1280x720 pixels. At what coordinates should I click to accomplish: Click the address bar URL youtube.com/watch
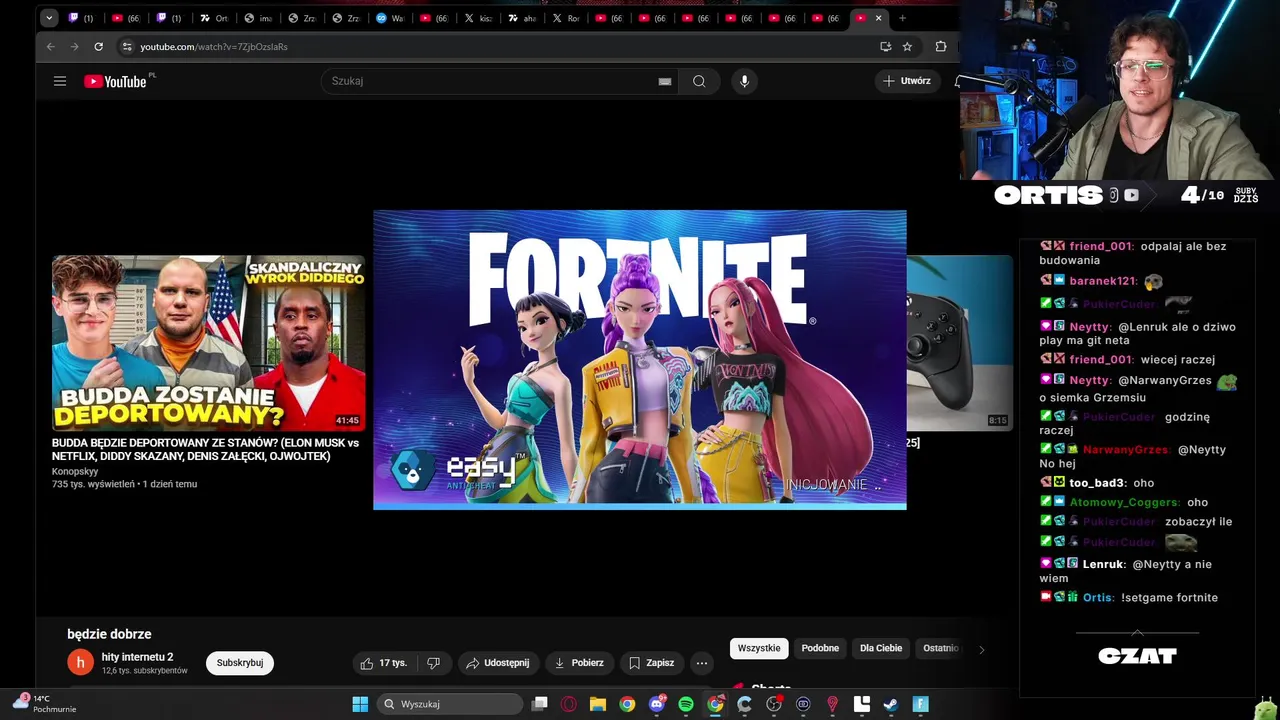click(x=214, y=47)
